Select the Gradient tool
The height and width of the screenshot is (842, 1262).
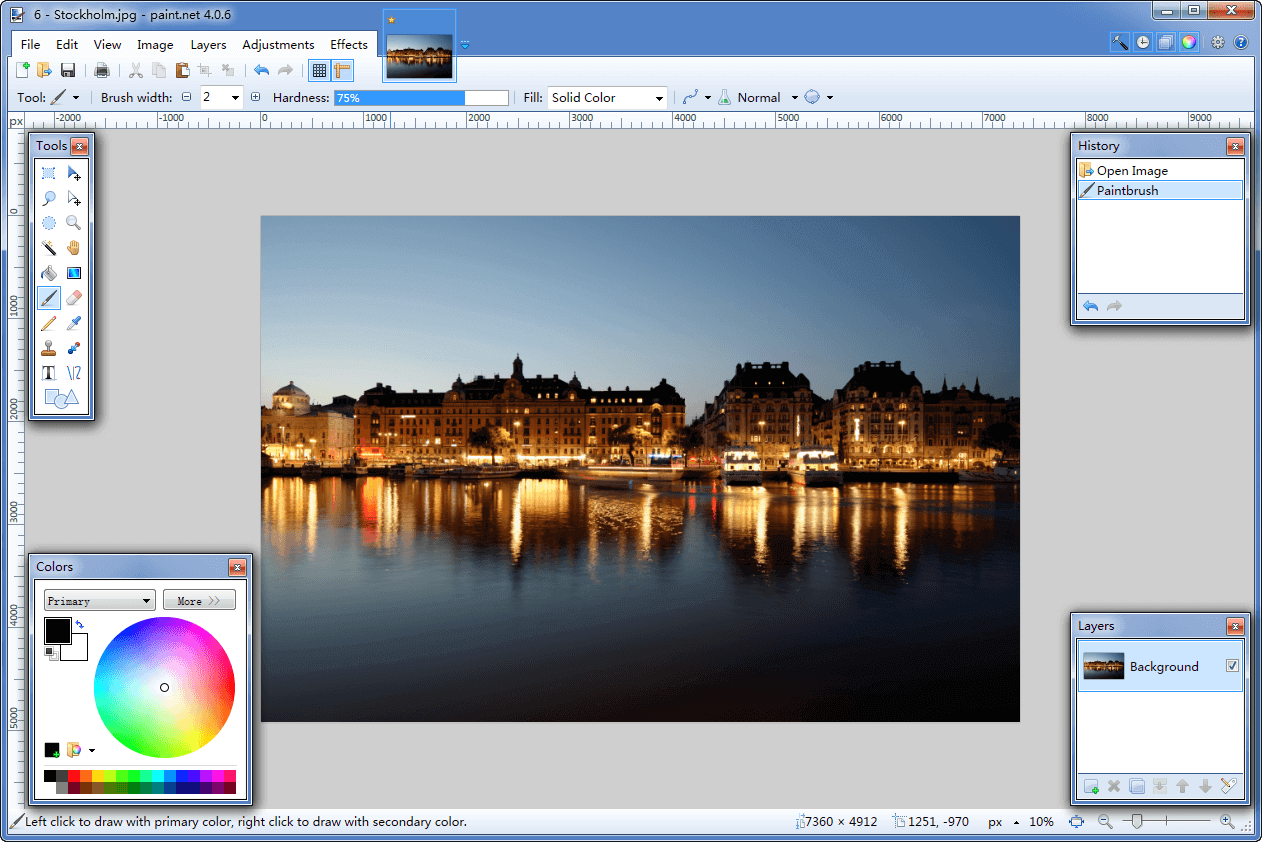(73, 272)
